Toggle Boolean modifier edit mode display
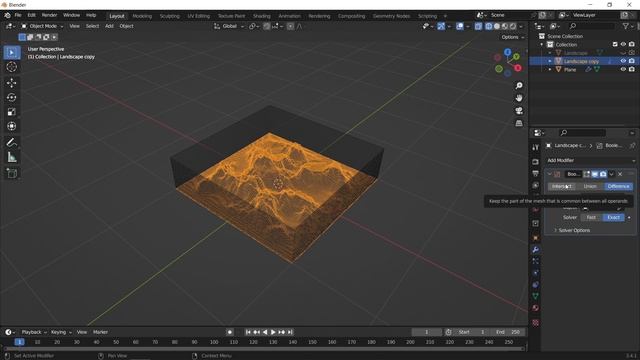 point(587,174)
